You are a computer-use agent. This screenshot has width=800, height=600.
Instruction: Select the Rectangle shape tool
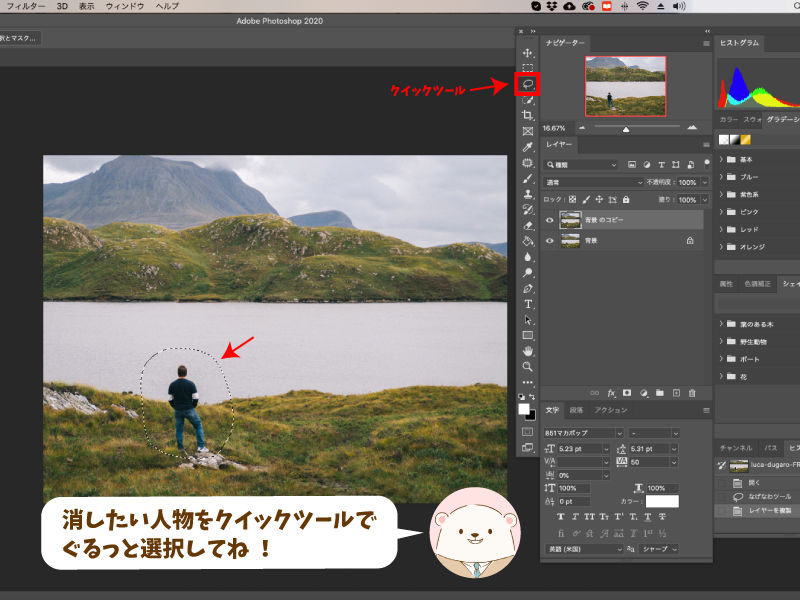pos(528,335)
